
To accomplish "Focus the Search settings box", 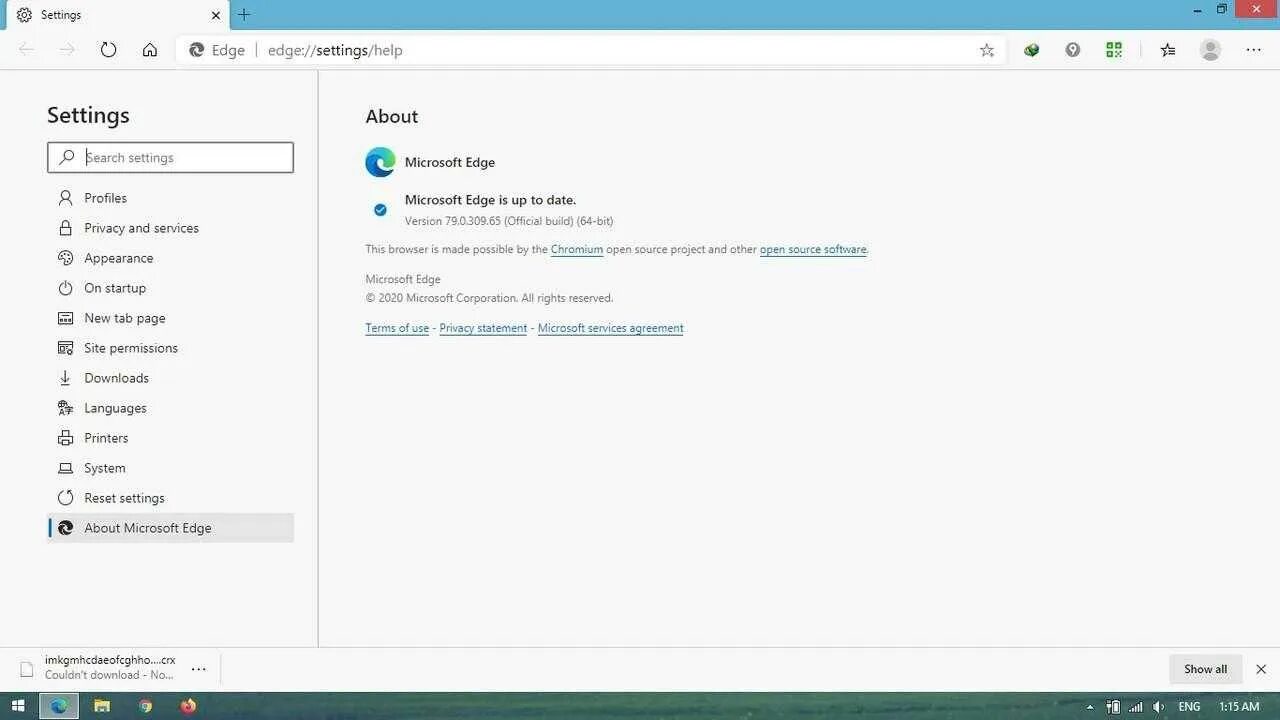I will pos(170,157).
